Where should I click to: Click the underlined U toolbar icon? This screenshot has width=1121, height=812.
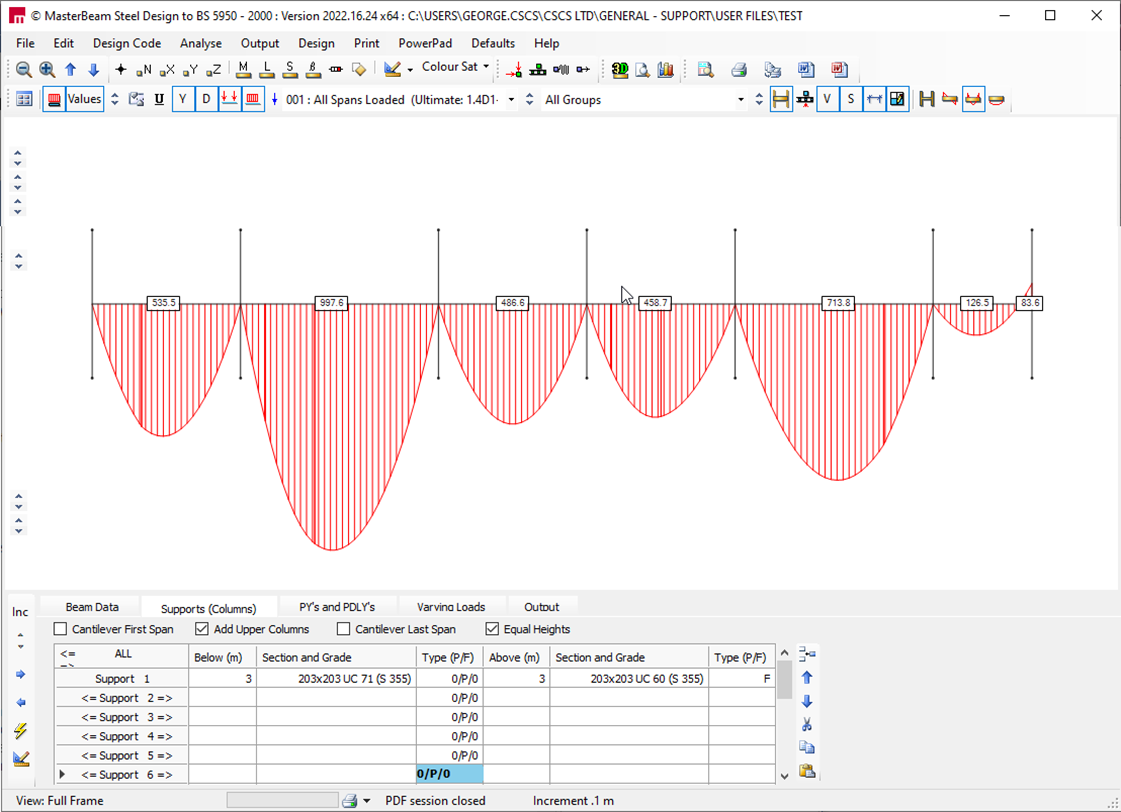point(159,99)
